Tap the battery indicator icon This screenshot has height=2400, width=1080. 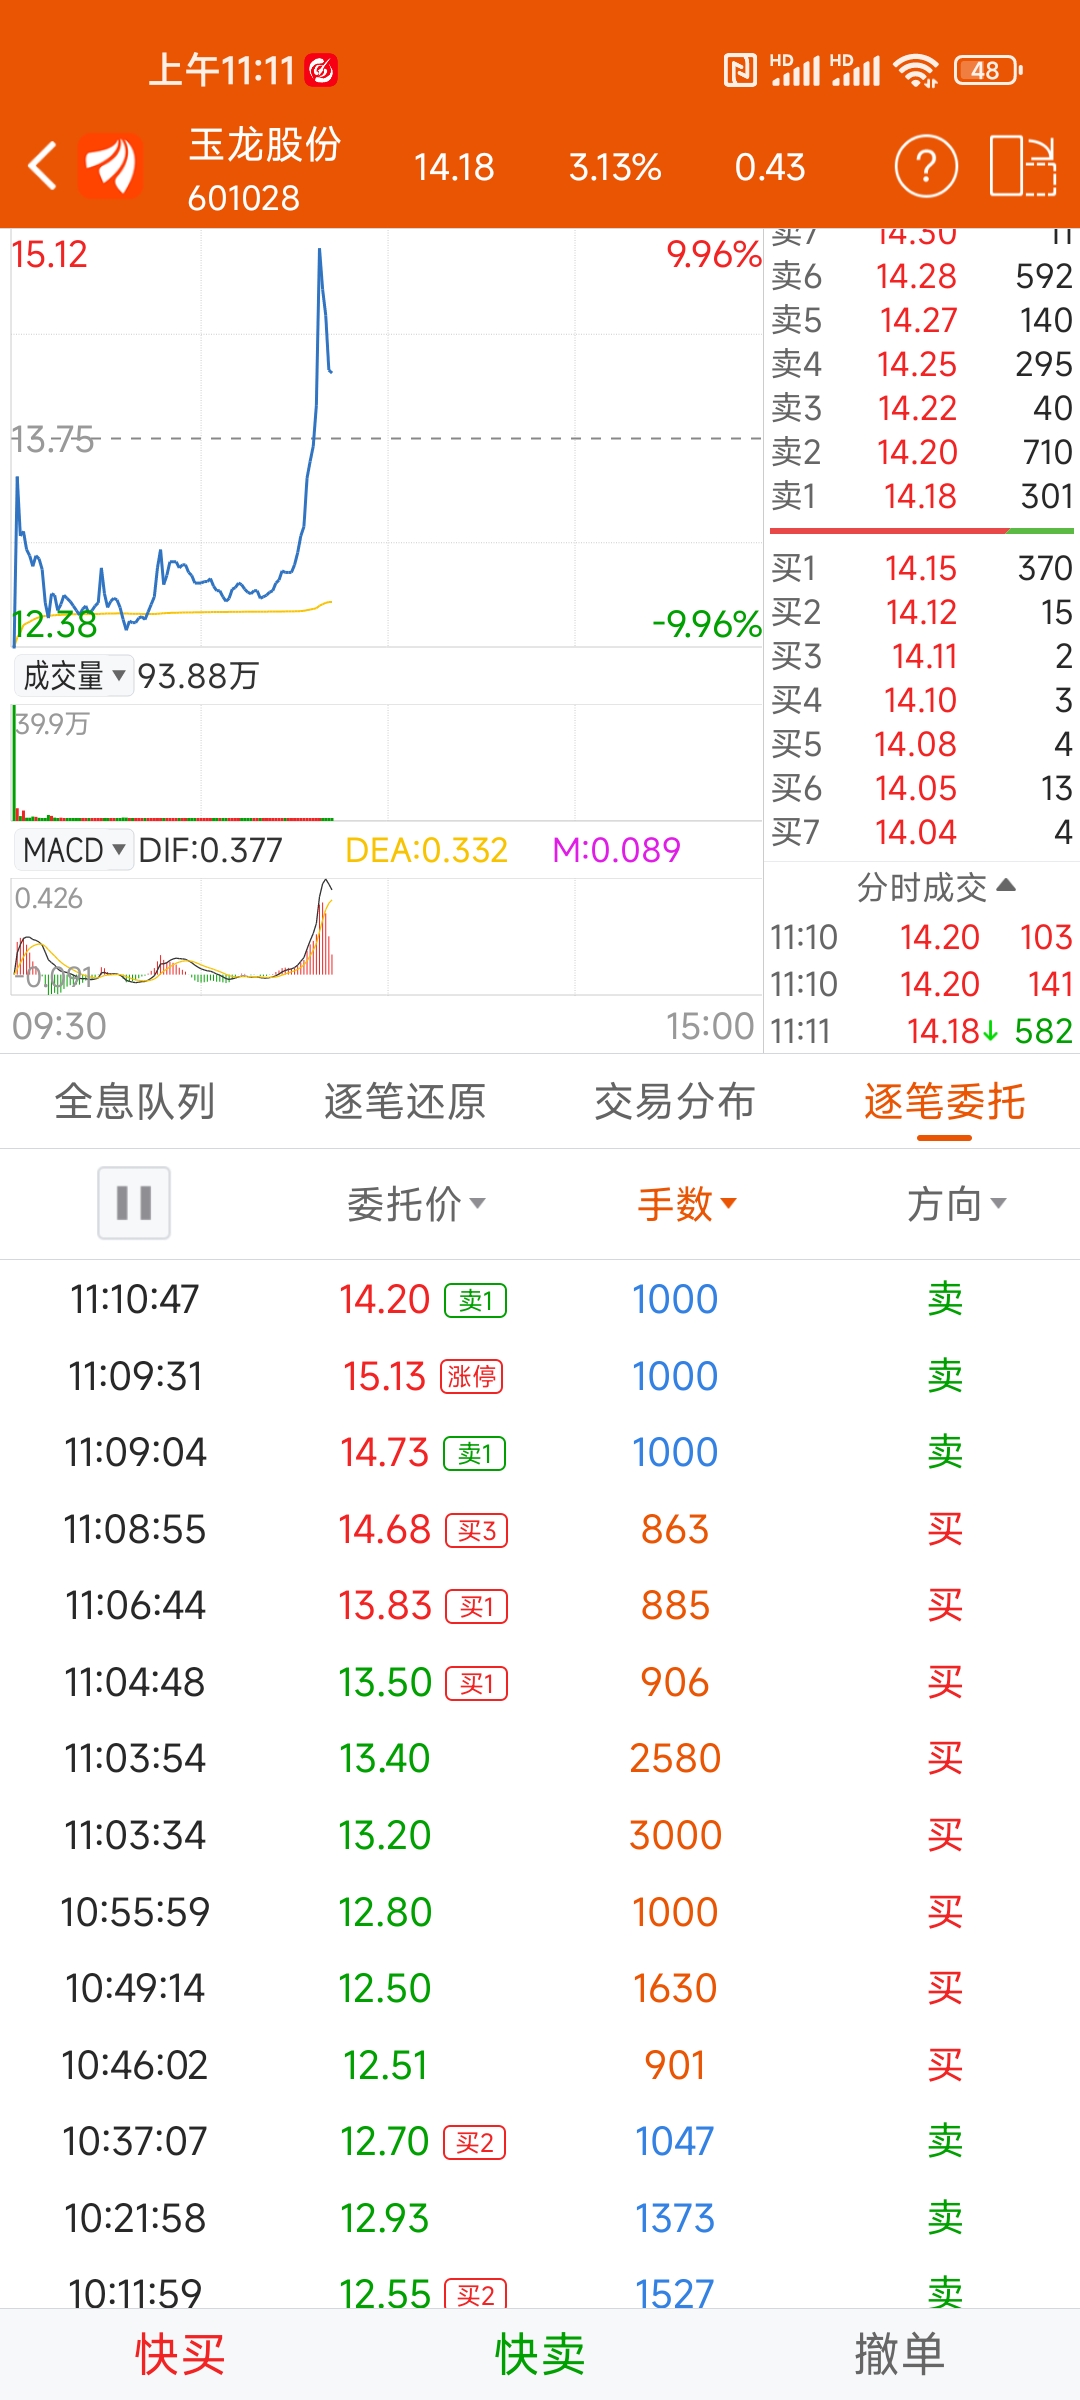pyautogui.click(x=988, y=70)
